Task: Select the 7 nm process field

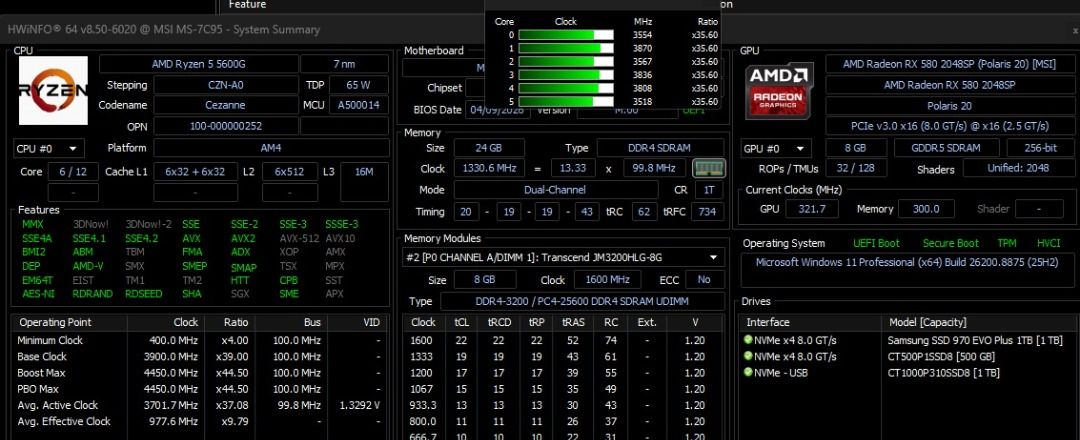Action: (344, 64)
